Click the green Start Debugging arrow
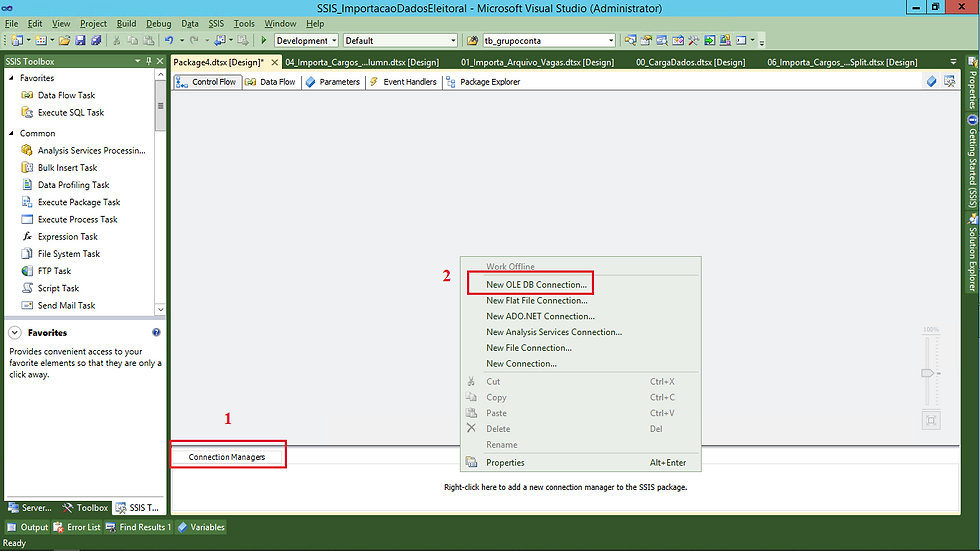 pyautogui.click(x=264, y=41)
